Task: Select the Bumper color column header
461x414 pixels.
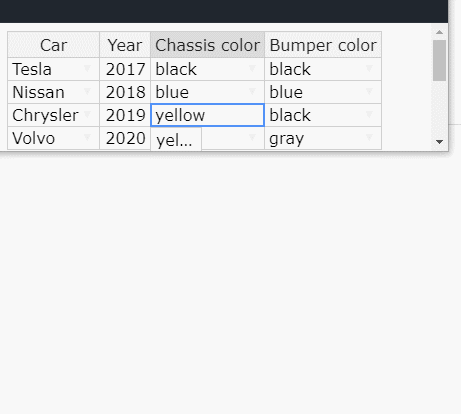Action: pyautogui.click(x=323, y=45)
